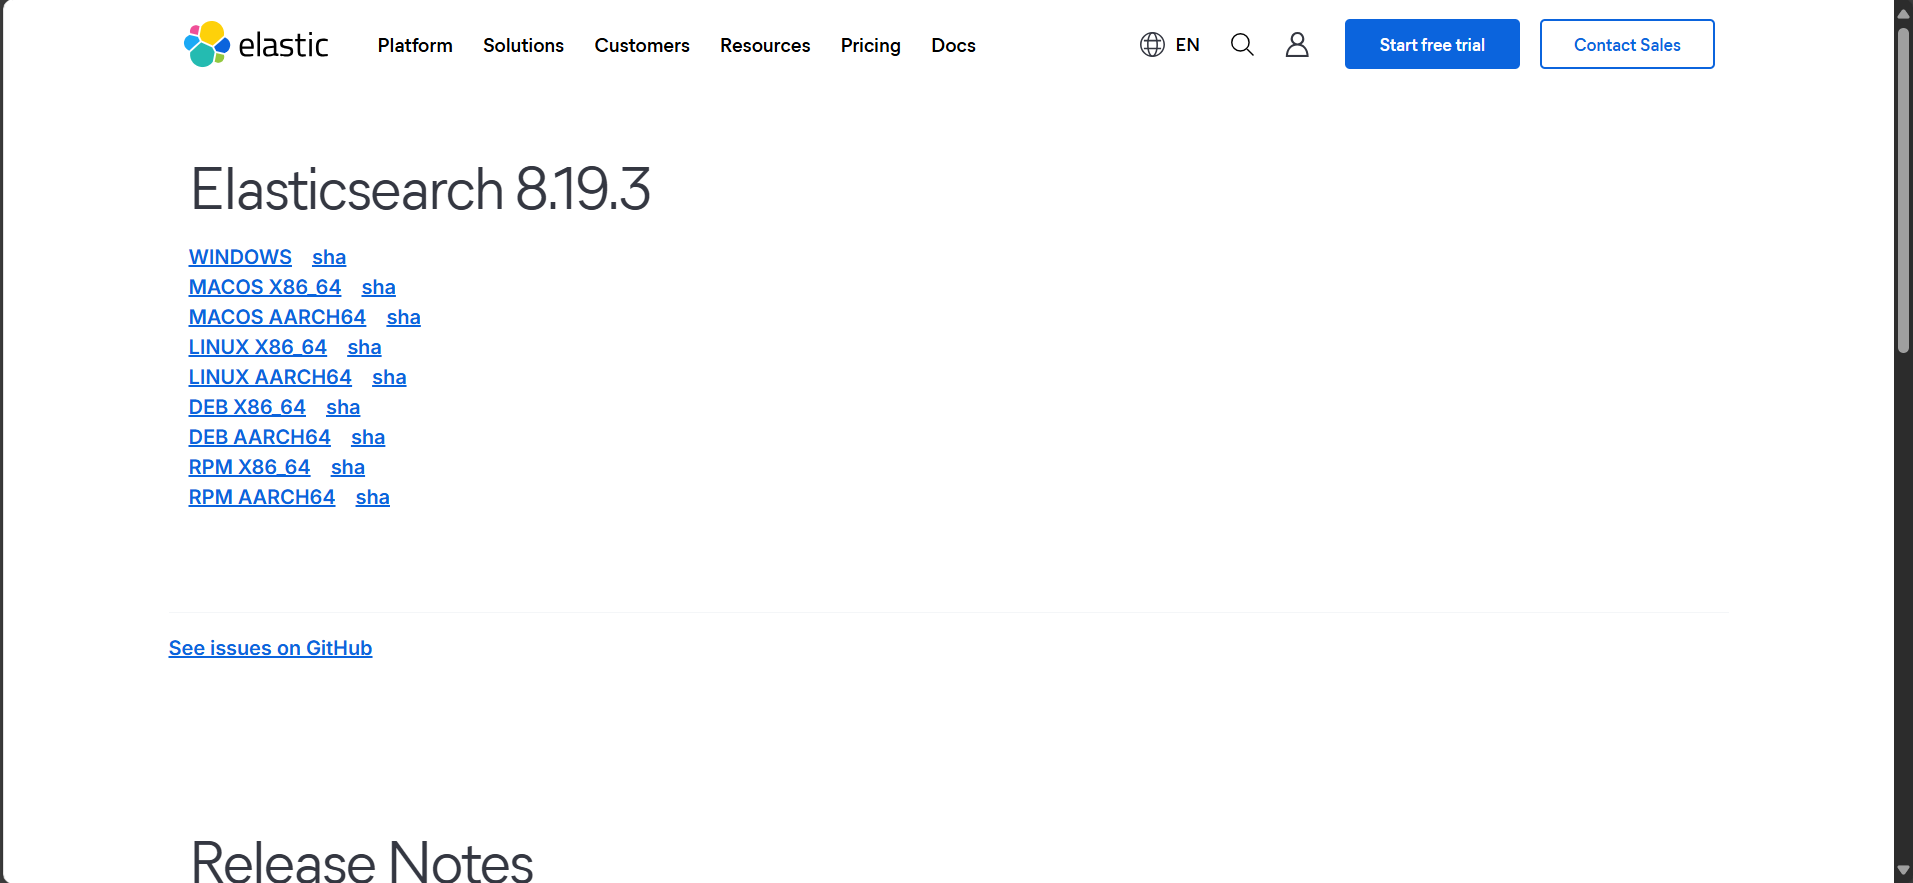Open sha link for RPM X86_64

pyautogui.click(x=348, y=467)
